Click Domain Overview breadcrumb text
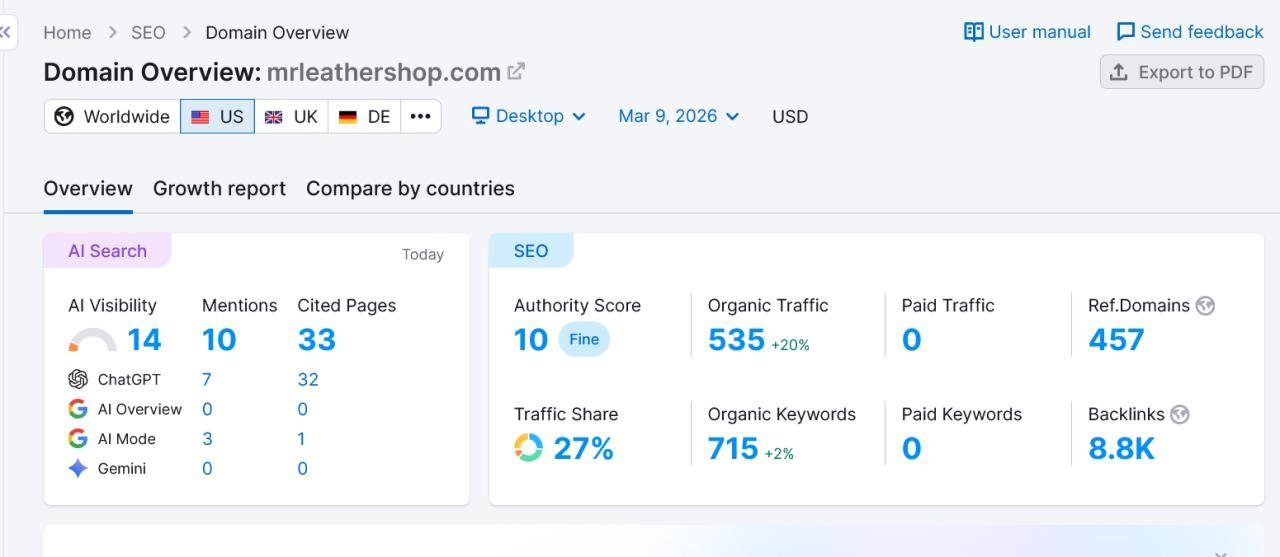The height and width of the screenshot is (557, 1280). click(277, 32)
